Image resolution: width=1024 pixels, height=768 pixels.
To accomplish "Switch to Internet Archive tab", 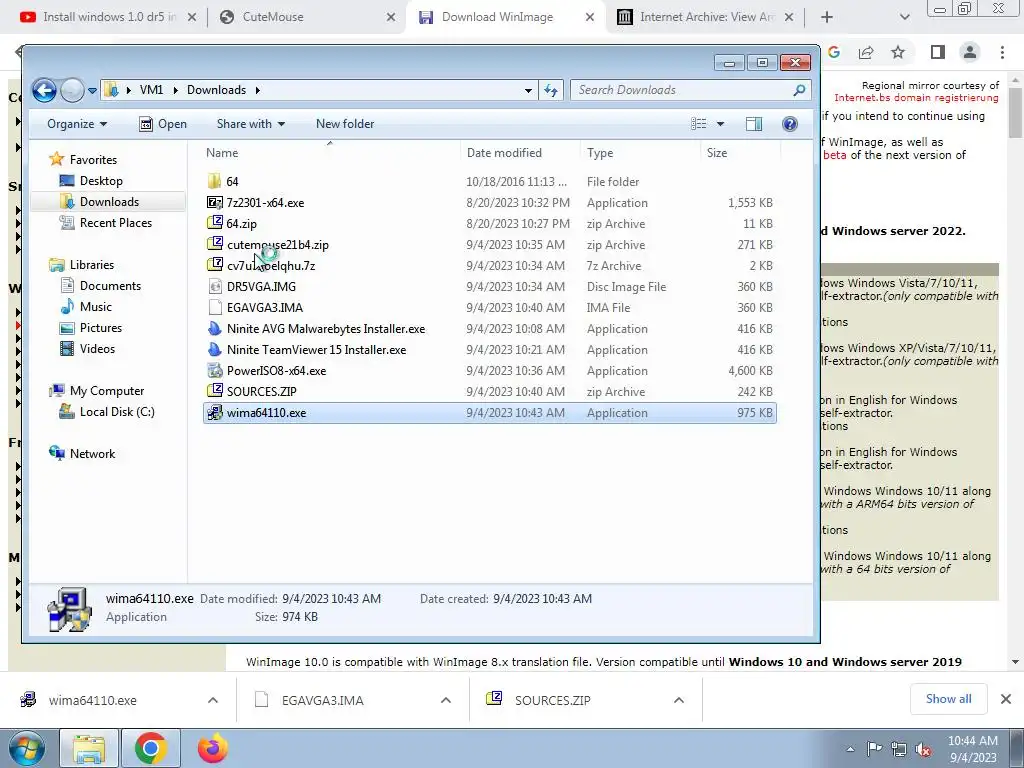I will pyautogui.click(x=705, y=17).
